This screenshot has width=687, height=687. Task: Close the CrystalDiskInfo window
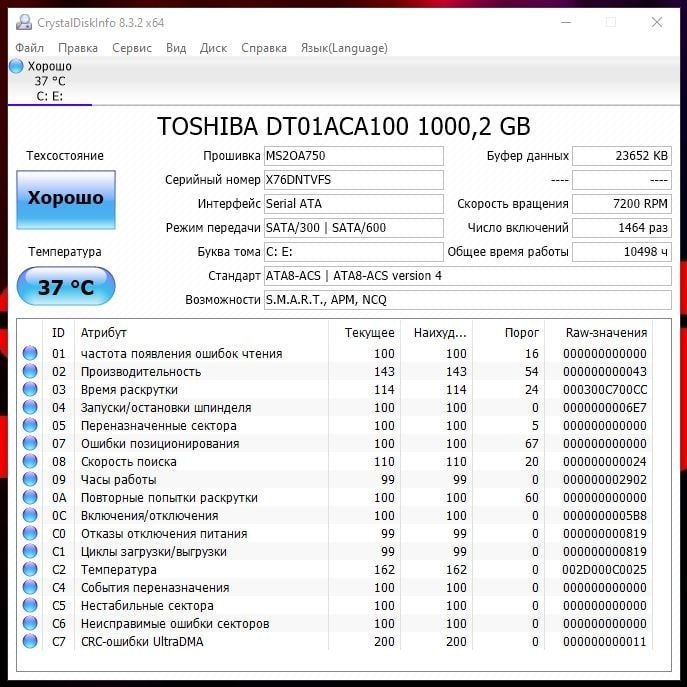tap(656, 22)
